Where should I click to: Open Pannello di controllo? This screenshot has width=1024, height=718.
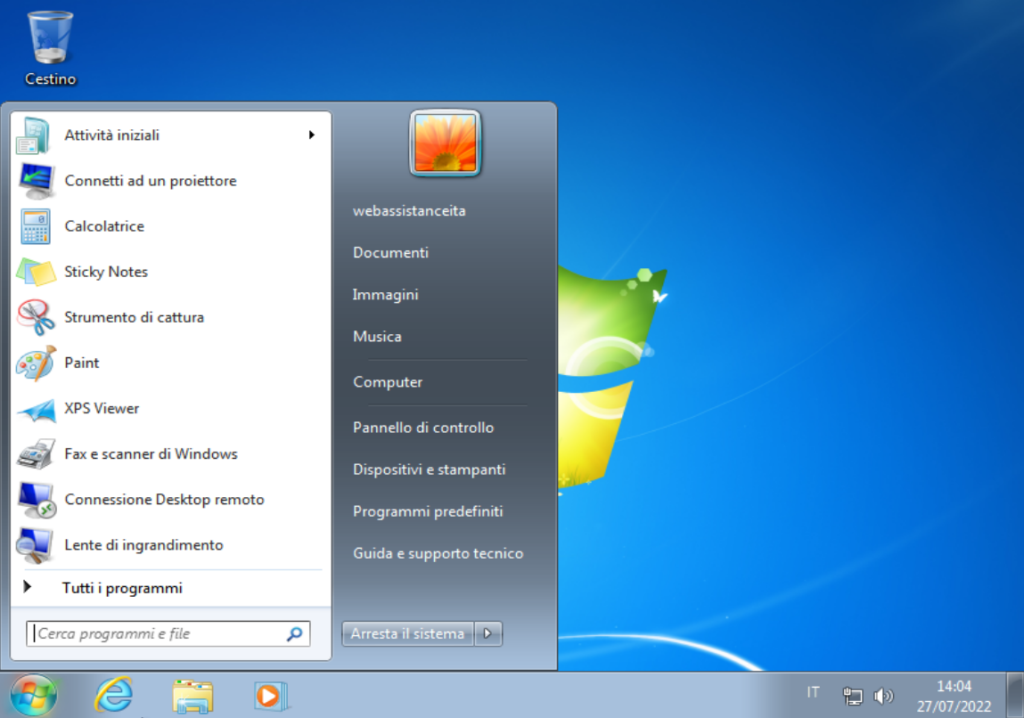[423, 427]
